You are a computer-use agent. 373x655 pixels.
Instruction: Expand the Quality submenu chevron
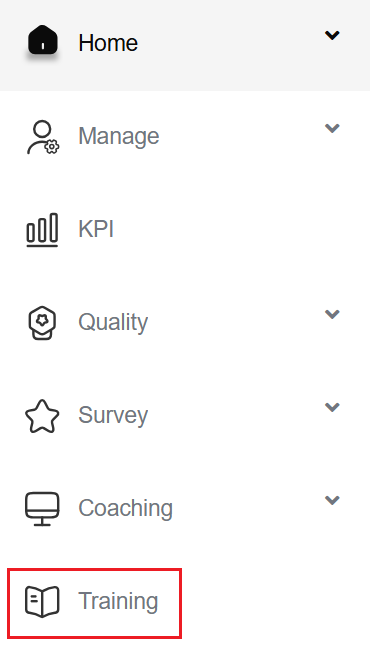click(332, 314)
